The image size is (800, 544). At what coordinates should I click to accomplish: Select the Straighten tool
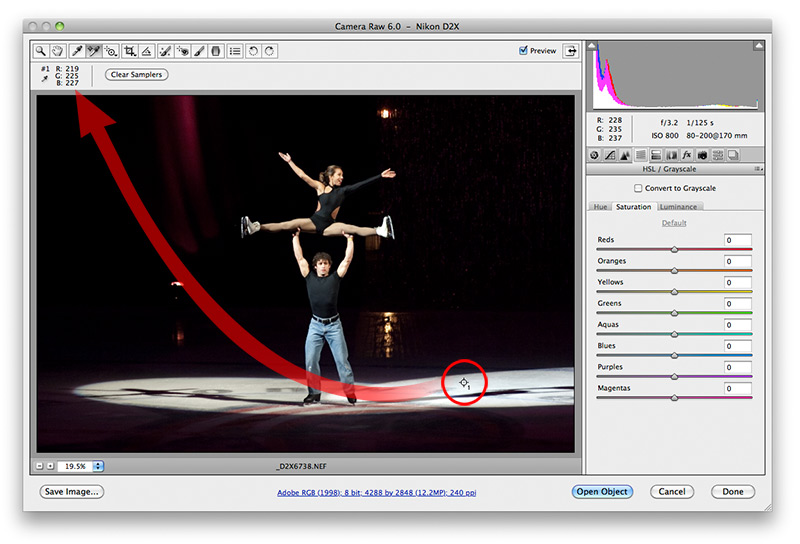click(x=146, y=51)
